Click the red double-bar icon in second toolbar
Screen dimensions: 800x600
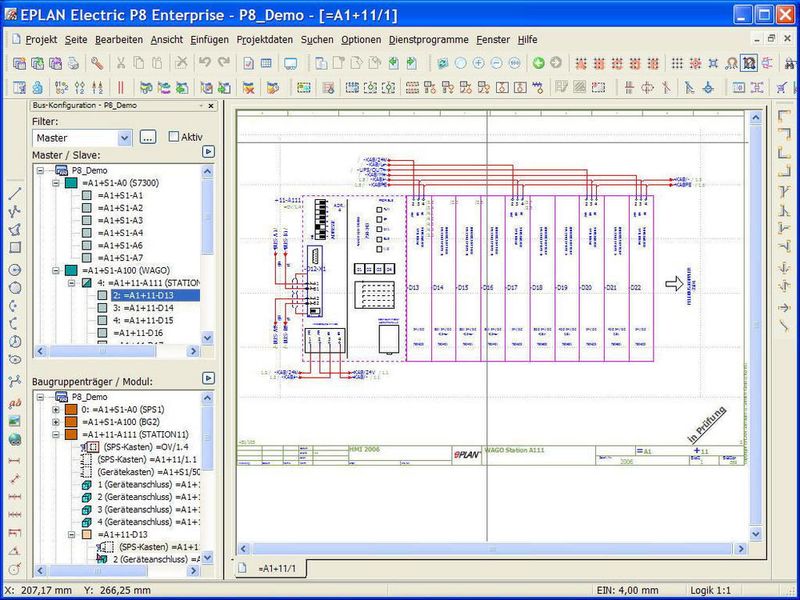click(x=120, y=88)
